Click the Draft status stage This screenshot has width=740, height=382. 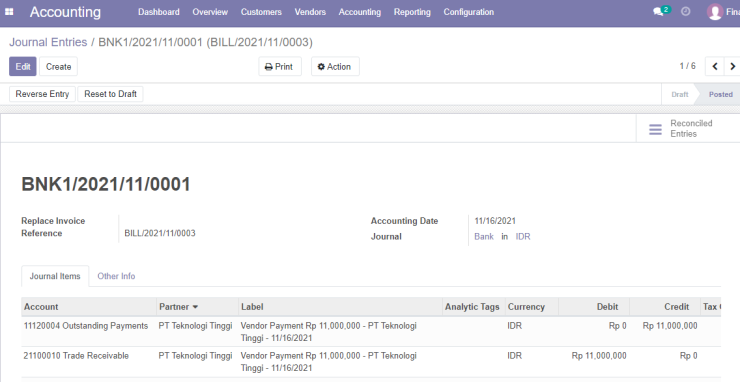coord(680,94)
